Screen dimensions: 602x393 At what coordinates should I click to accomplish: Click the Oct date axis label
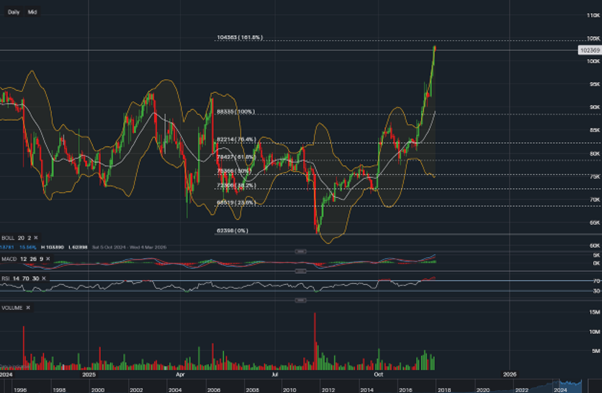[379, 374]
